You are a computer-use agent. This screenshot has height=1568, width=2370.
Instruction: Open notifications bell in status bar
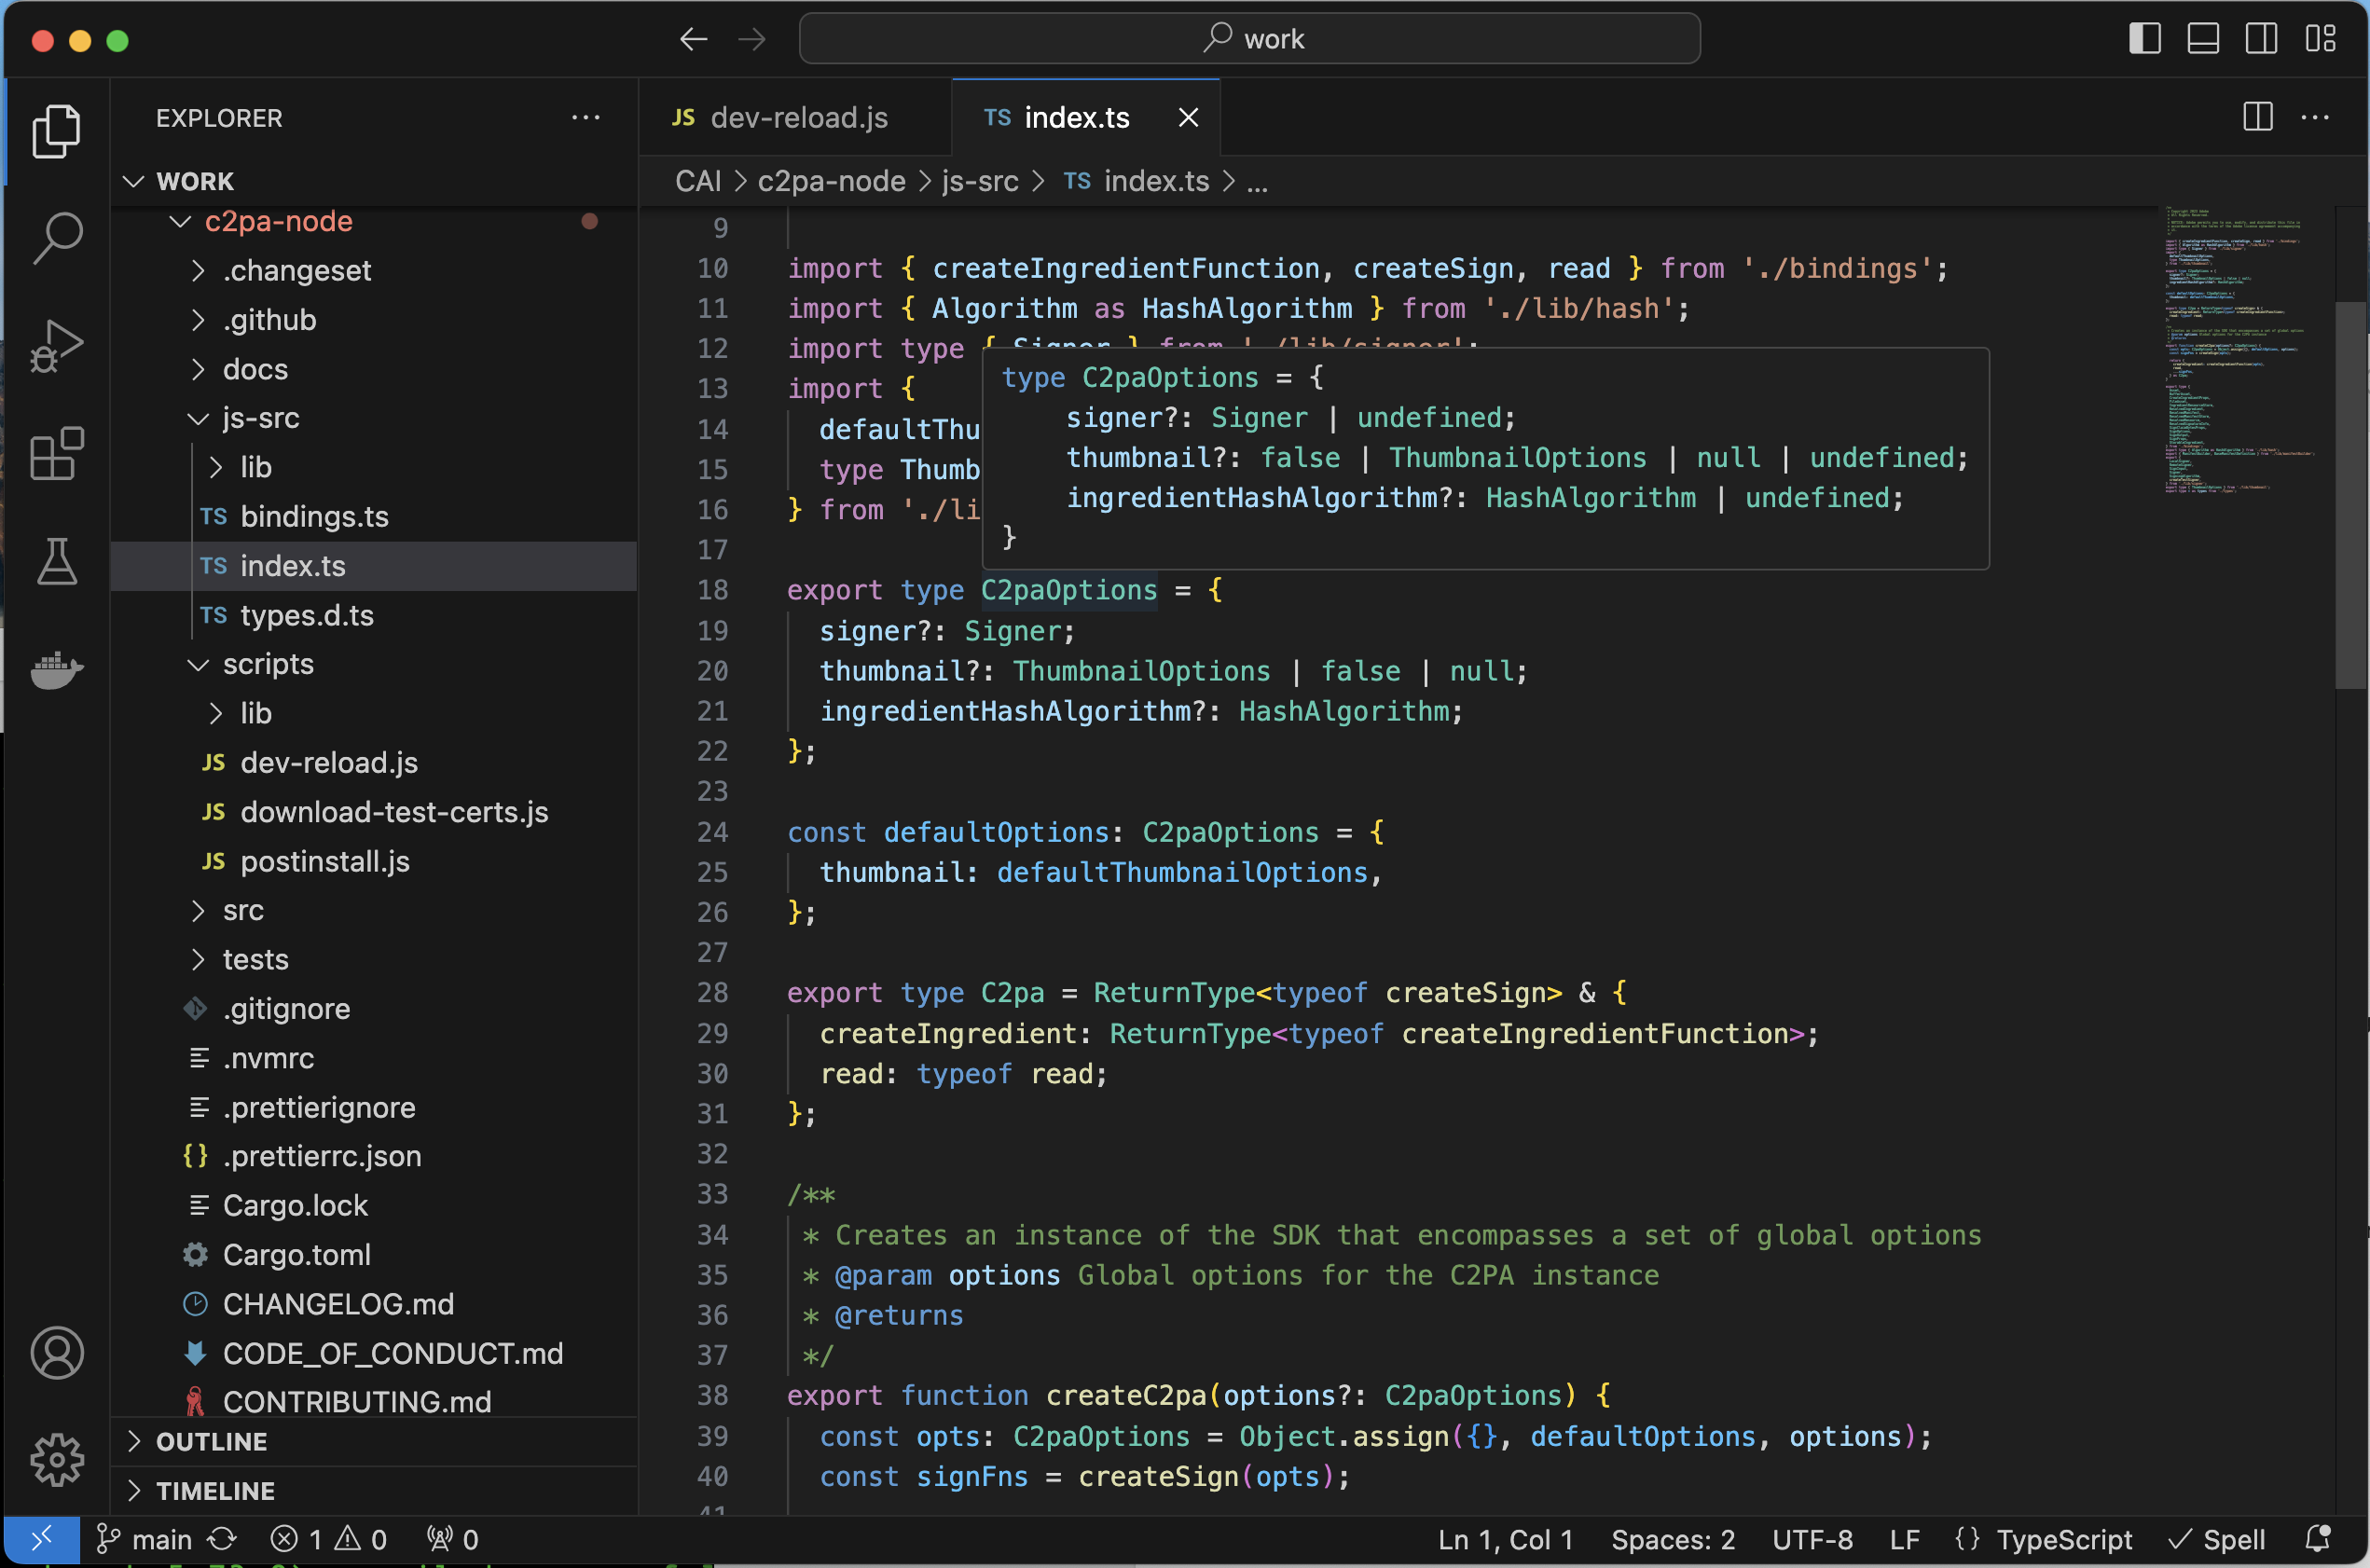click(2318, 1539)
